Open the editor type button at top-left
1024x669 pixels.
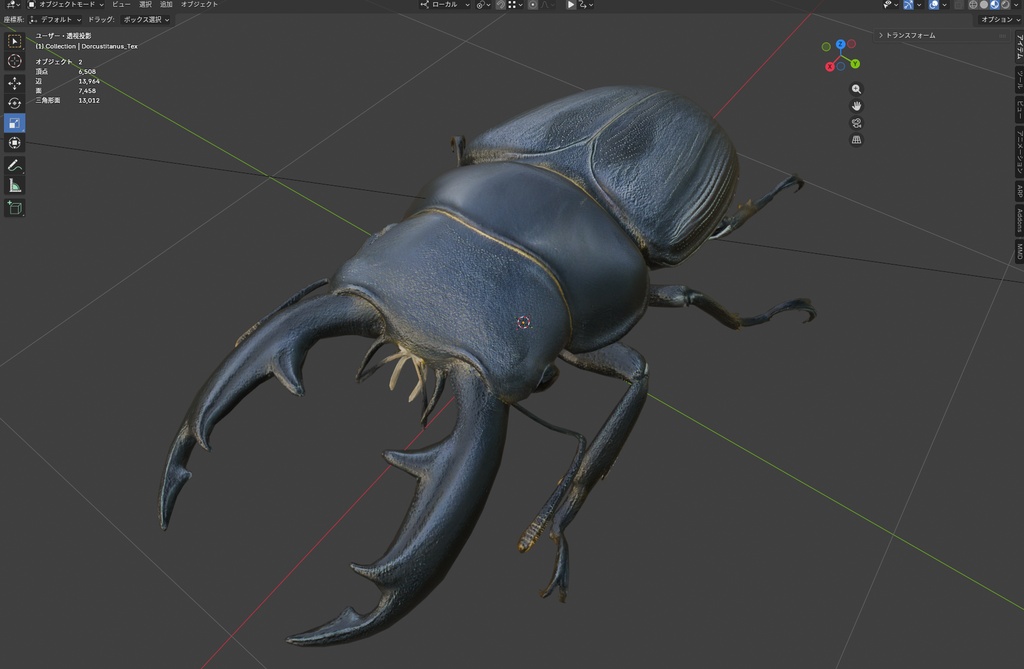12,5
